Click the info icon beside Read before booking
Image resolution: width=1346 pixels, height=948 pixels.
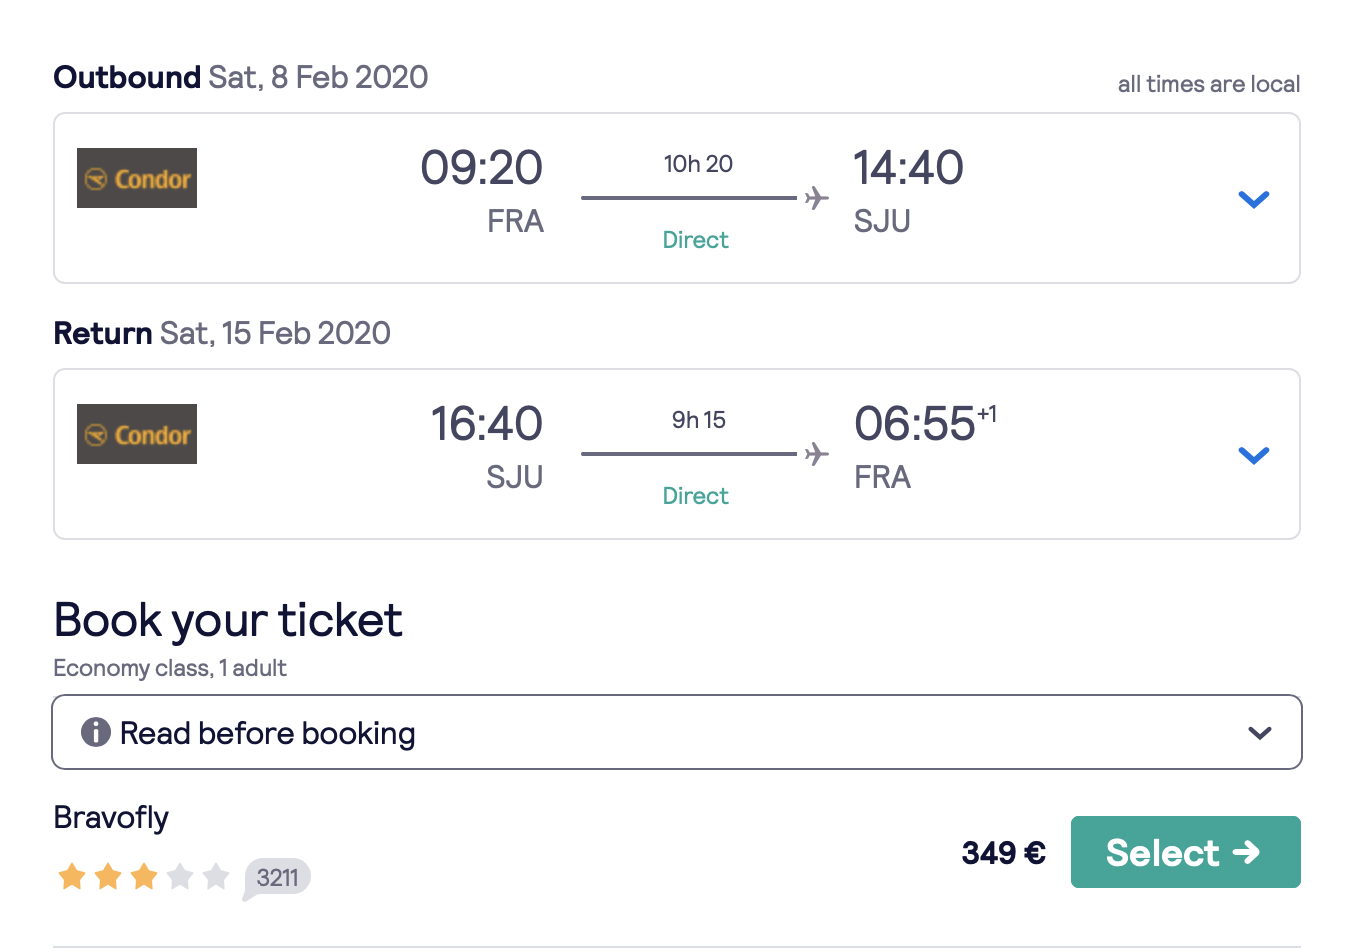click(95, 732)
